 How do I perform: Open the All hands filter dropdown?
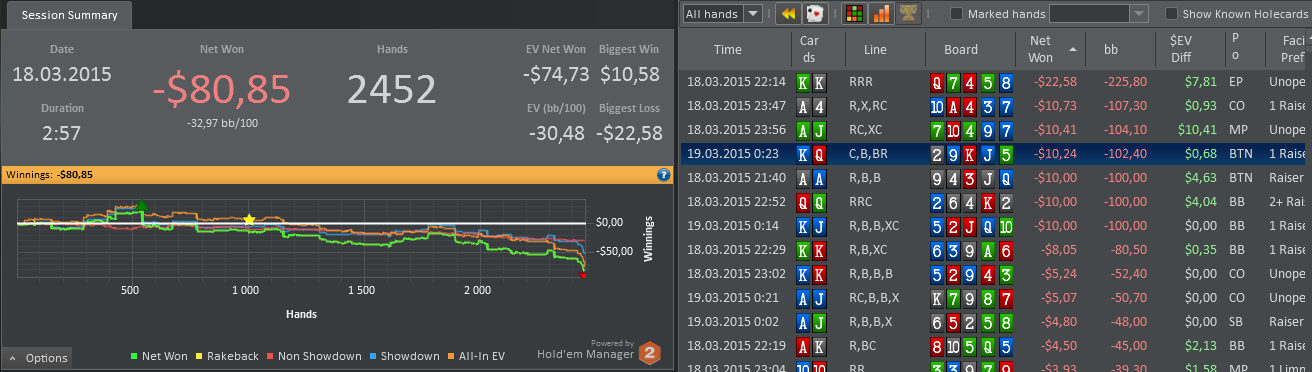click(723, 14)
